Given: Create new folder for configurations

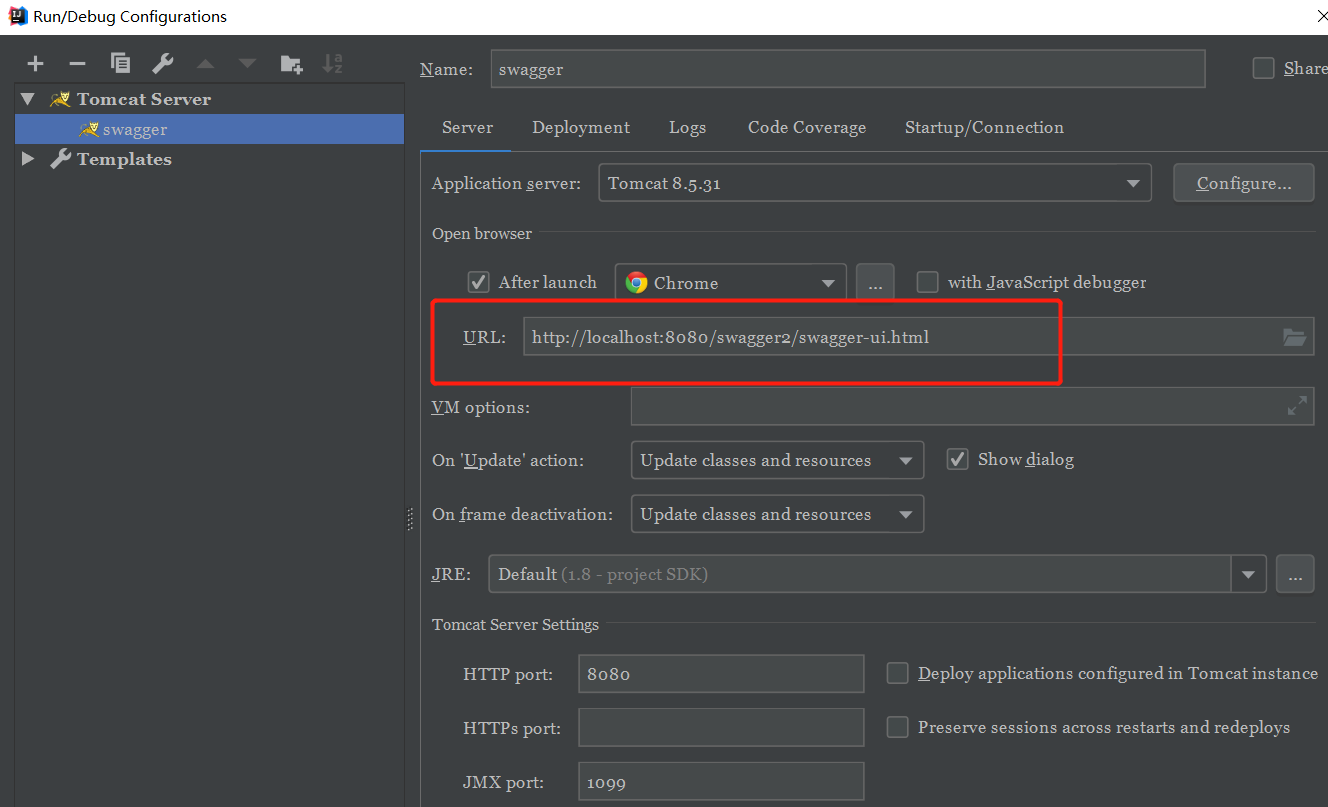Looking at the screenshot, I should [x=291, y=64].
